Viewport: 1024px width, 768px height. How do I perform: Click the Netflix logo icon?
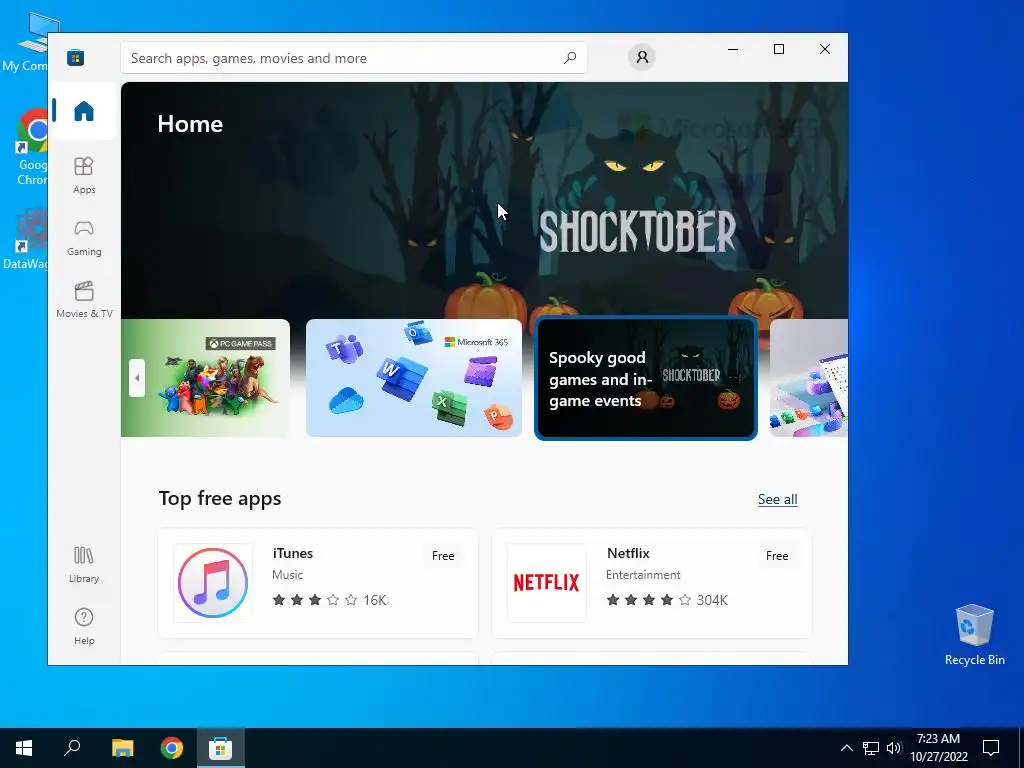pos(547,583)
